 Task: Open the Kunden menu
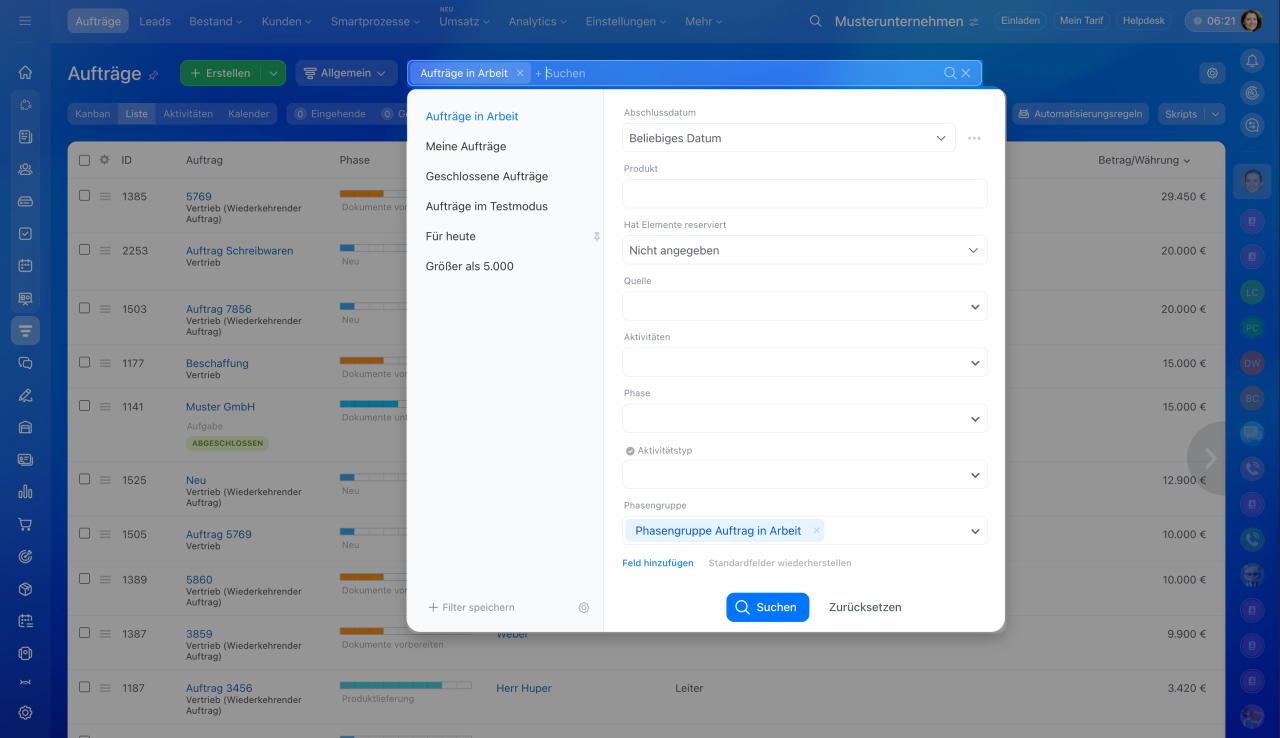click(x=286, y=21)
